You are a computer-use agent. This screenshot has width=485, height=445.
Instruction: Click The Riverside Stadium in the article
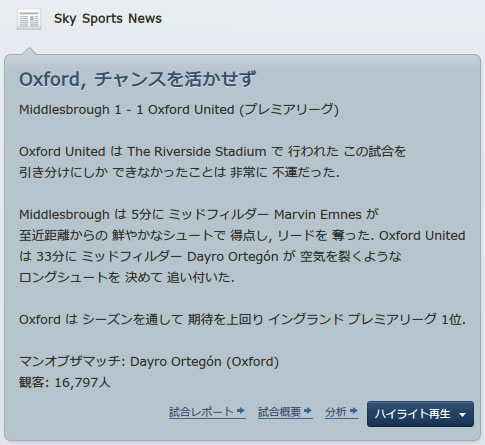(x=197, y=152)
